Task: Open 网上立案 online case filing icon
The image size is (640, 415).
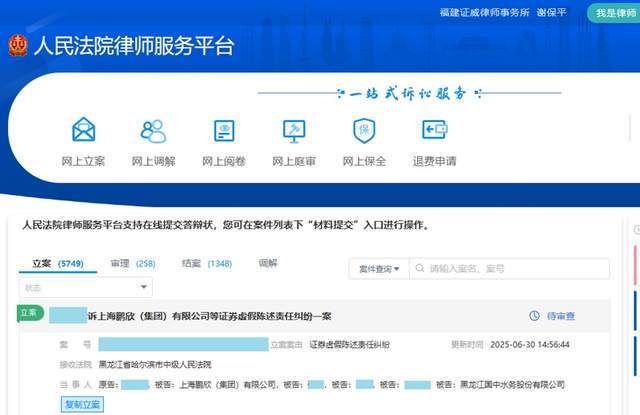Action: (x=83, y=131)
